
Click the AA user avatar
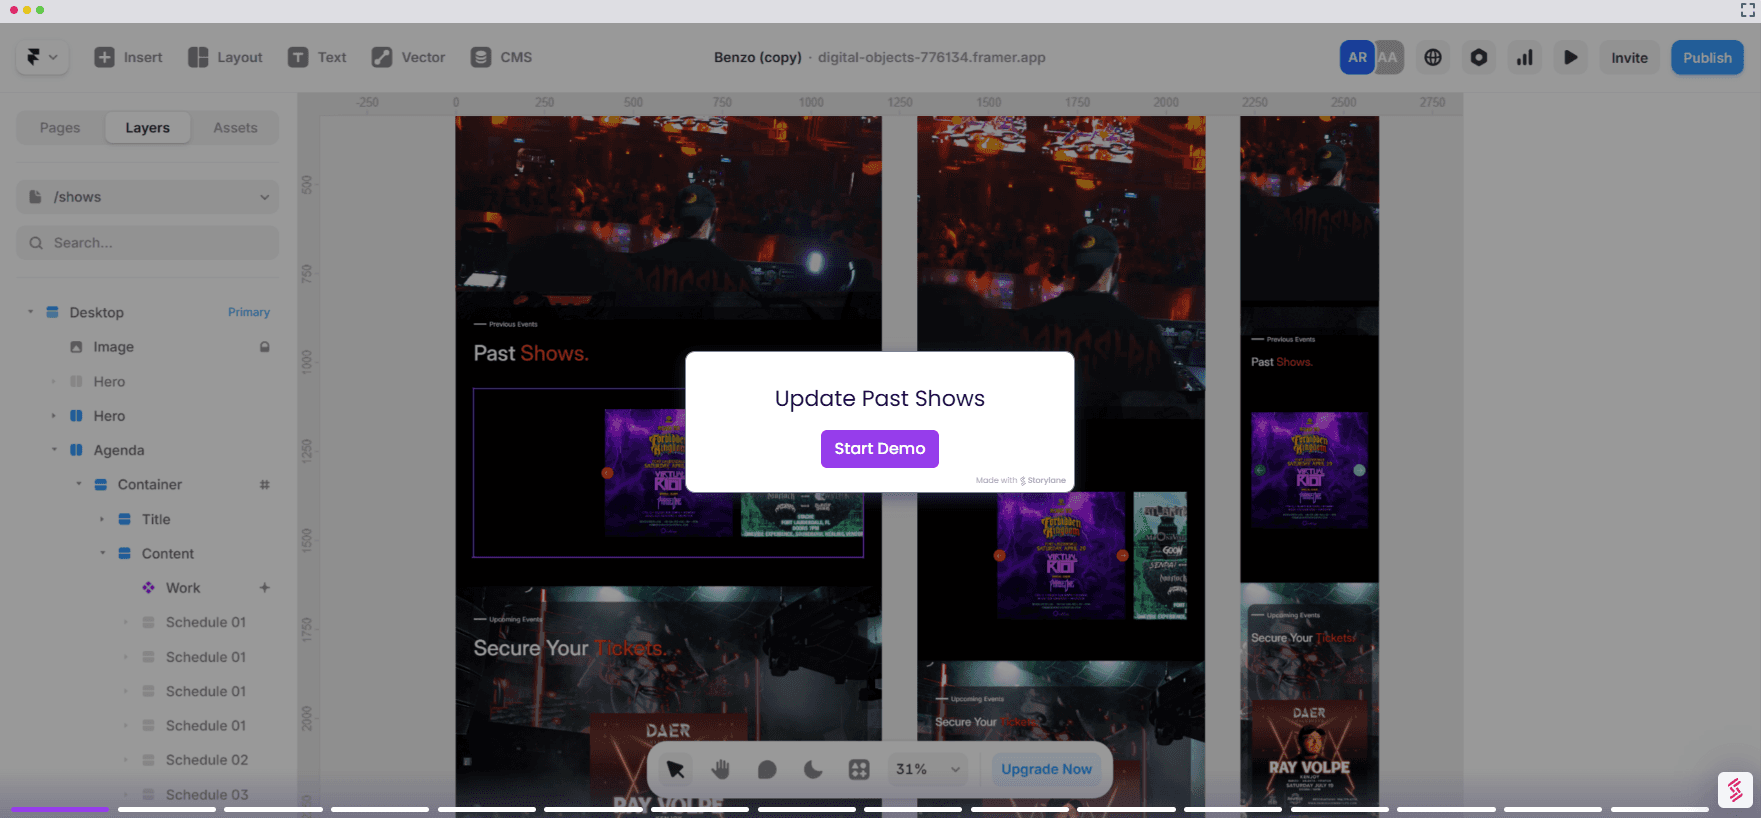click(x=1389, y=57)
